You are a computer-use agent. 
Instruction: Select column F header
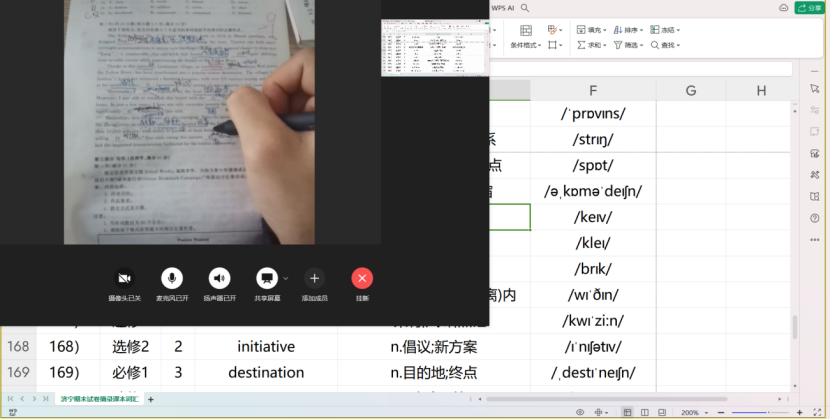[593, 91]
